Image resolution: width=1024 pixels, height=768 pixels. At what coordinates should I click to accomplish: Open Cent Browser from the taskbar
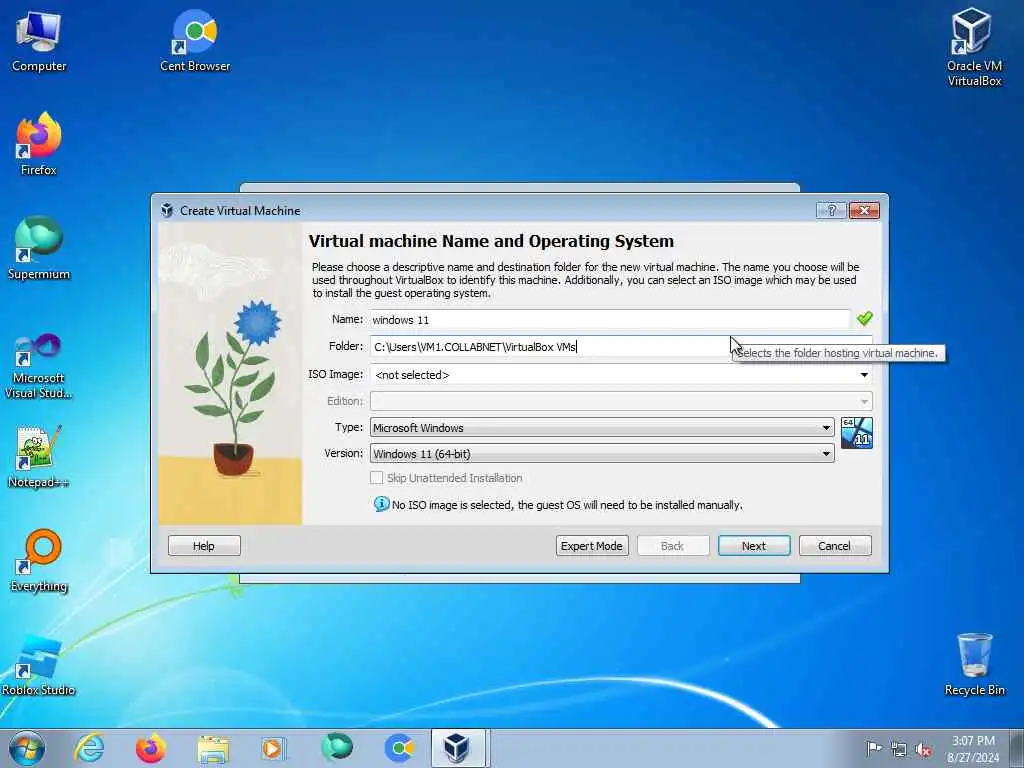point(398,748)
